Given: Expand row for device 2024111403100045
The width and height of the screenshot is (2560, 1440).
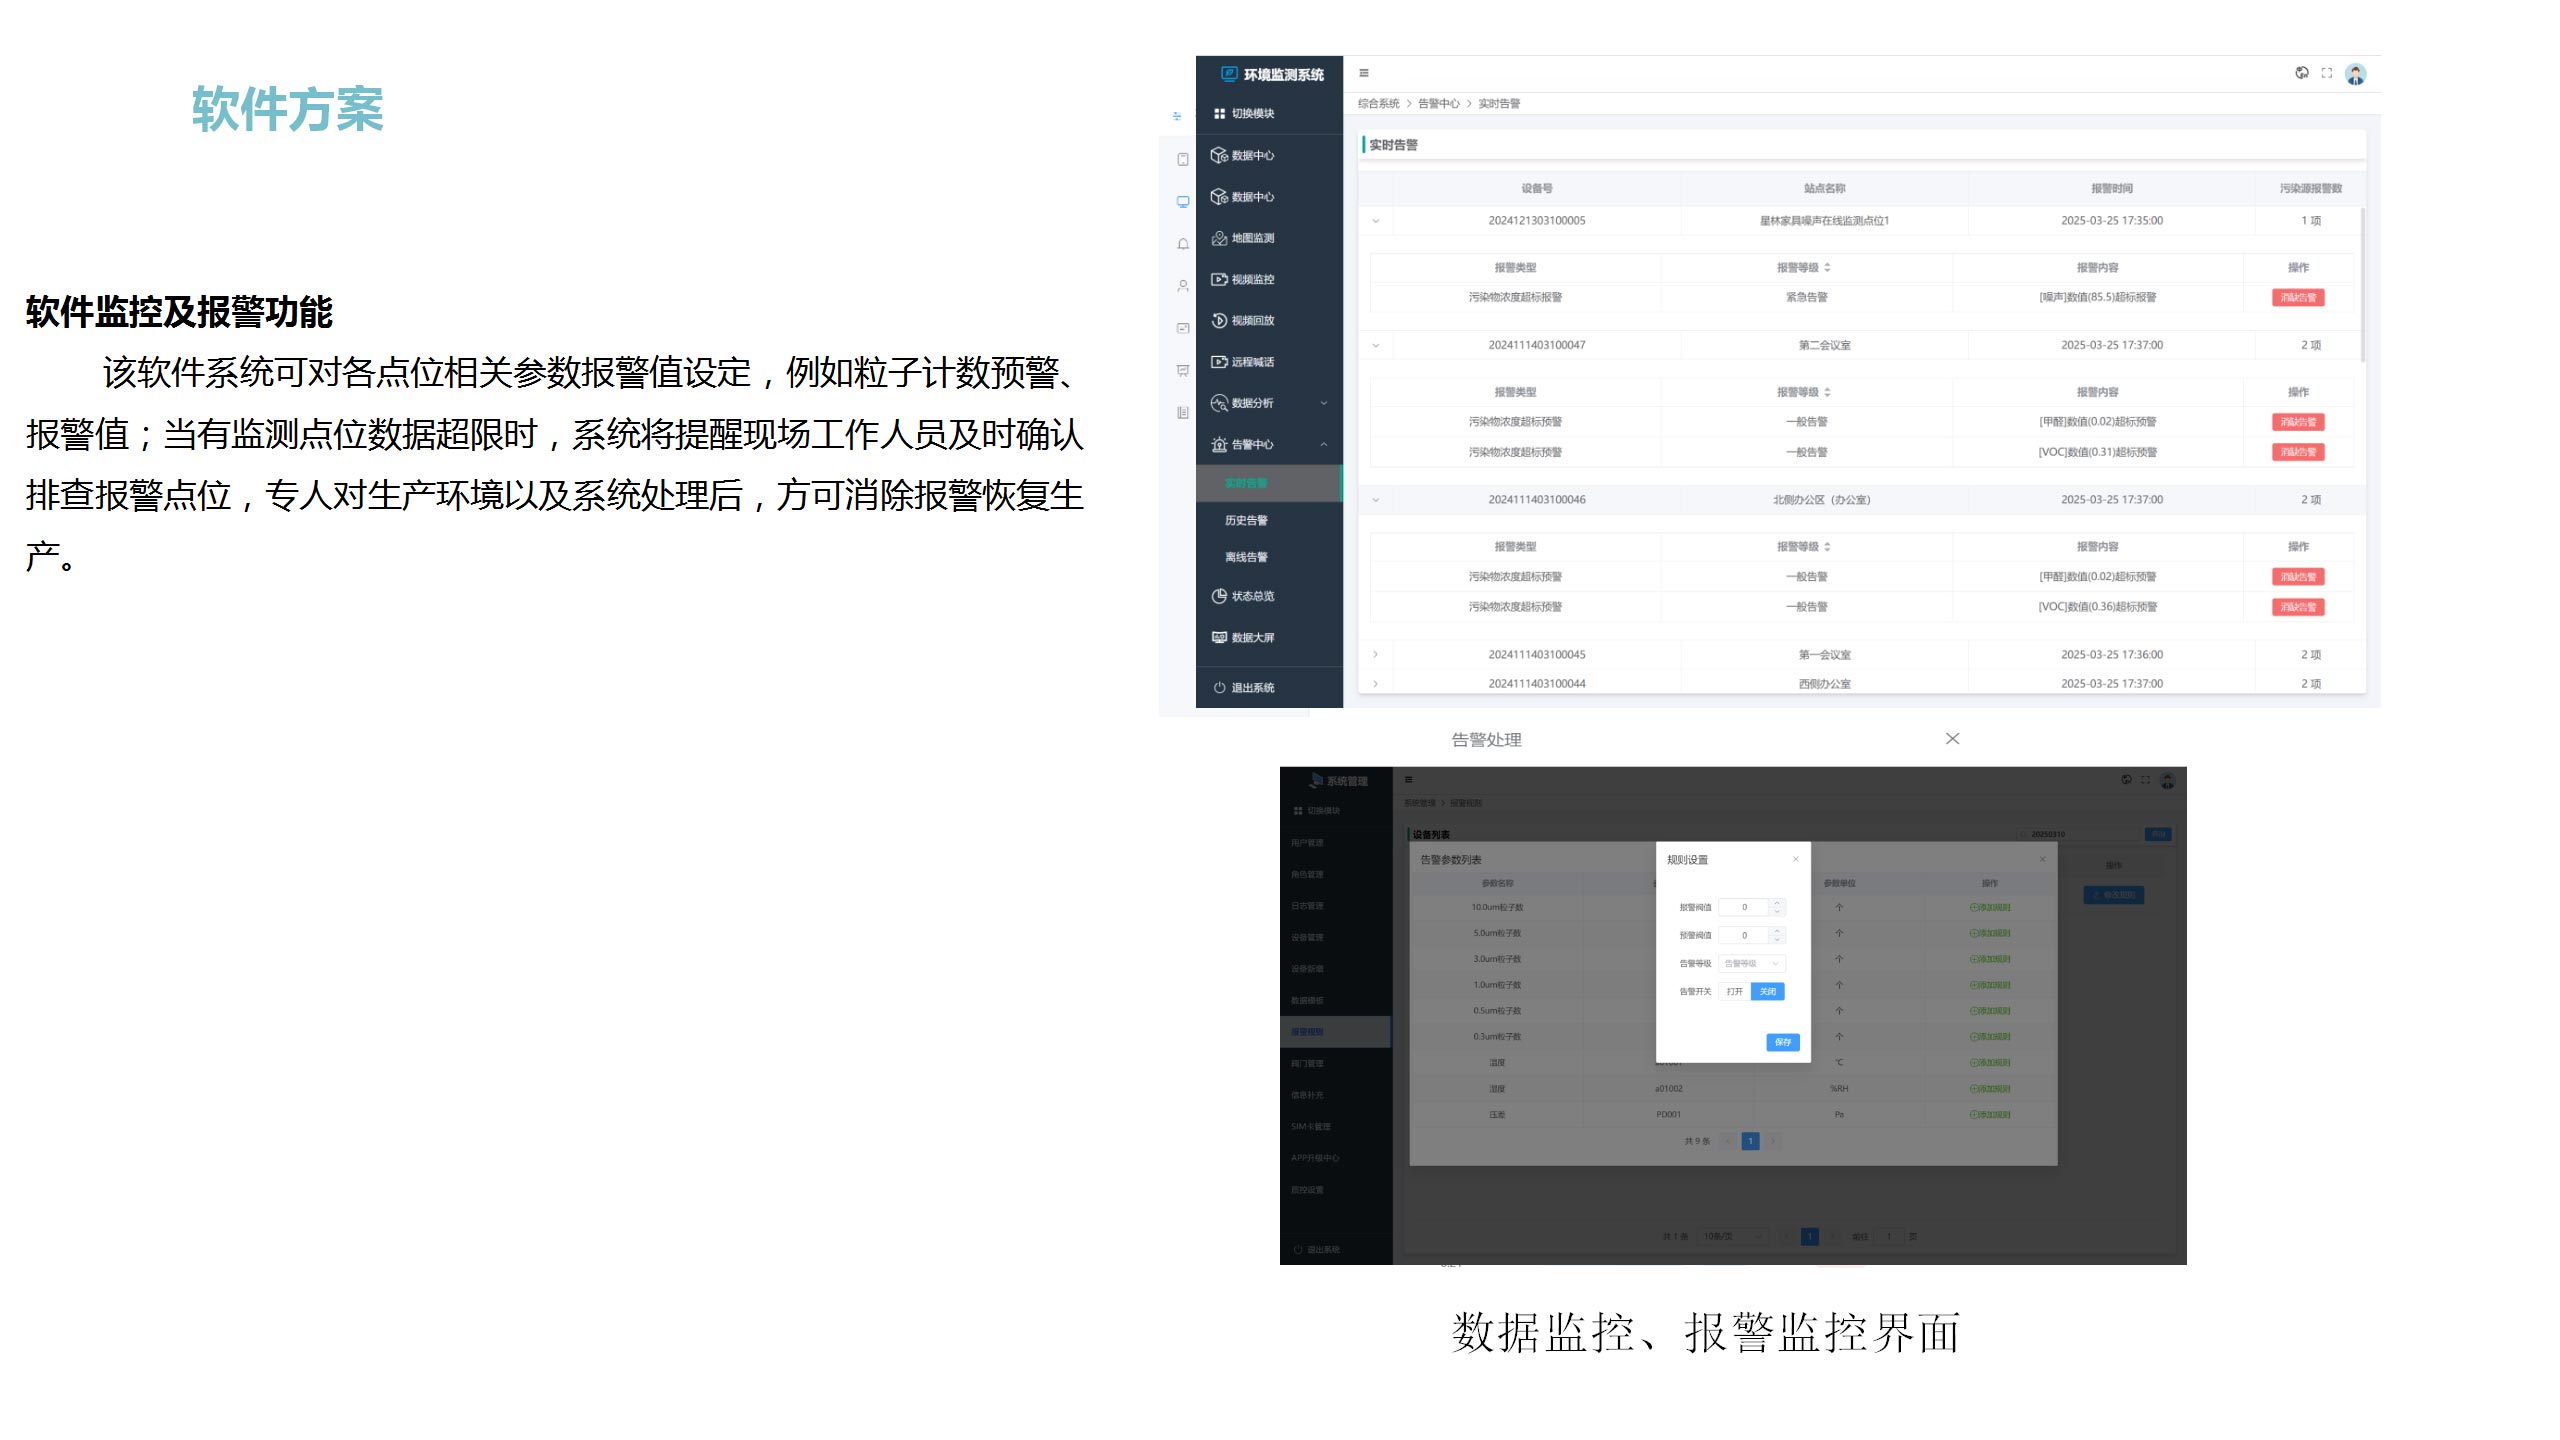Looking at the screenshot, I should tap(1376, 655).
